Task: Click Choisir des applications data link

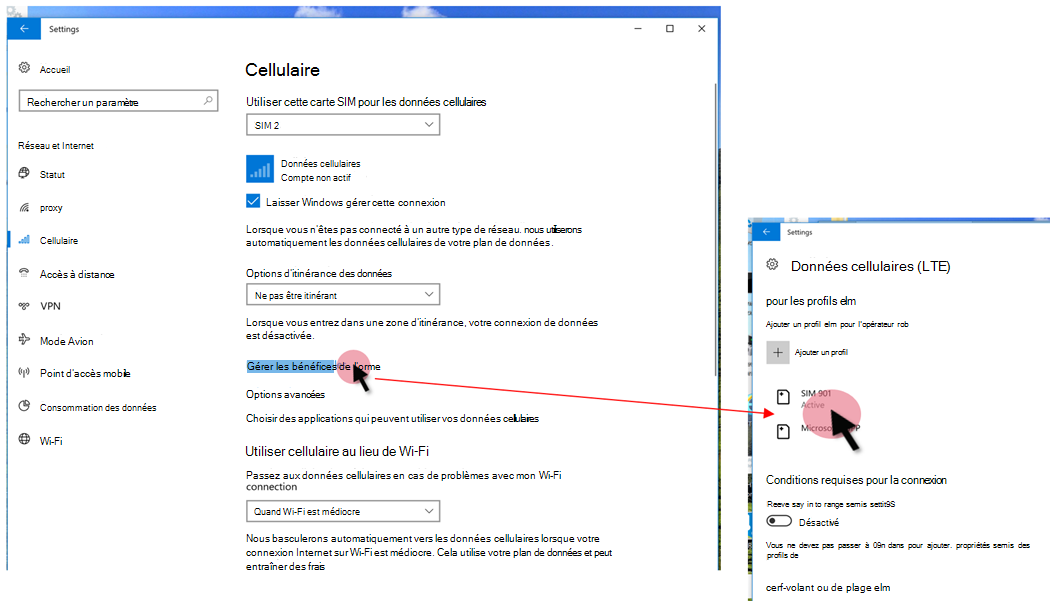Action: click(x=392, y=419)
